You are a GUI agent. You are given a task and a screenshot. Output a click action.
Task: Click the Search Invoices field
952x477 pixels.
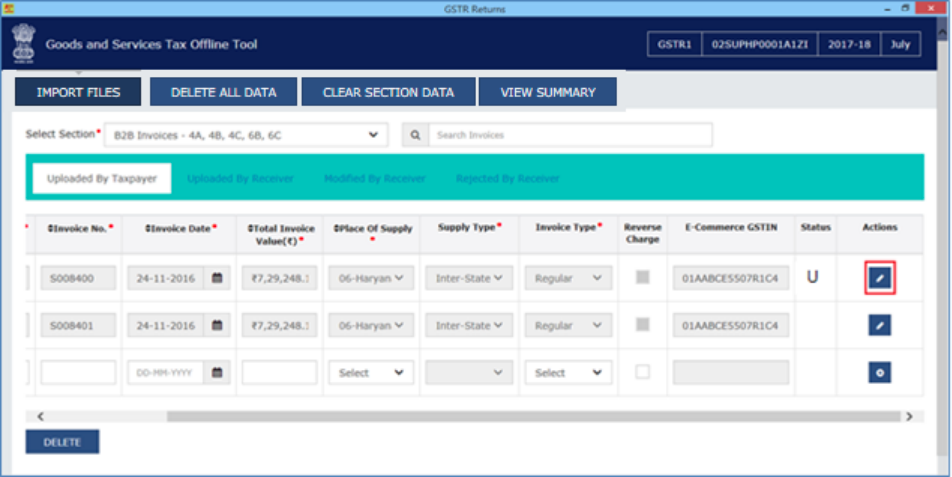click(570, 135)
